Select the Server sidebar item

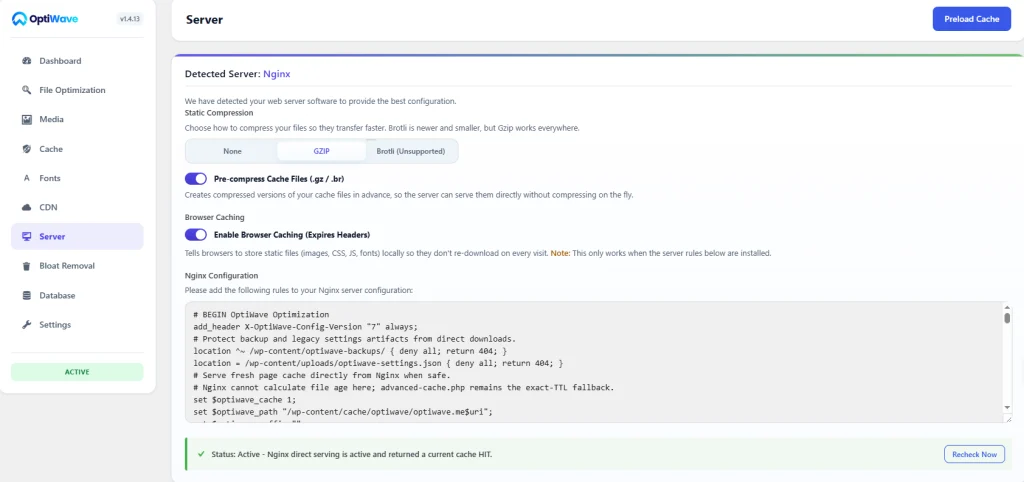tap(77, 236)
